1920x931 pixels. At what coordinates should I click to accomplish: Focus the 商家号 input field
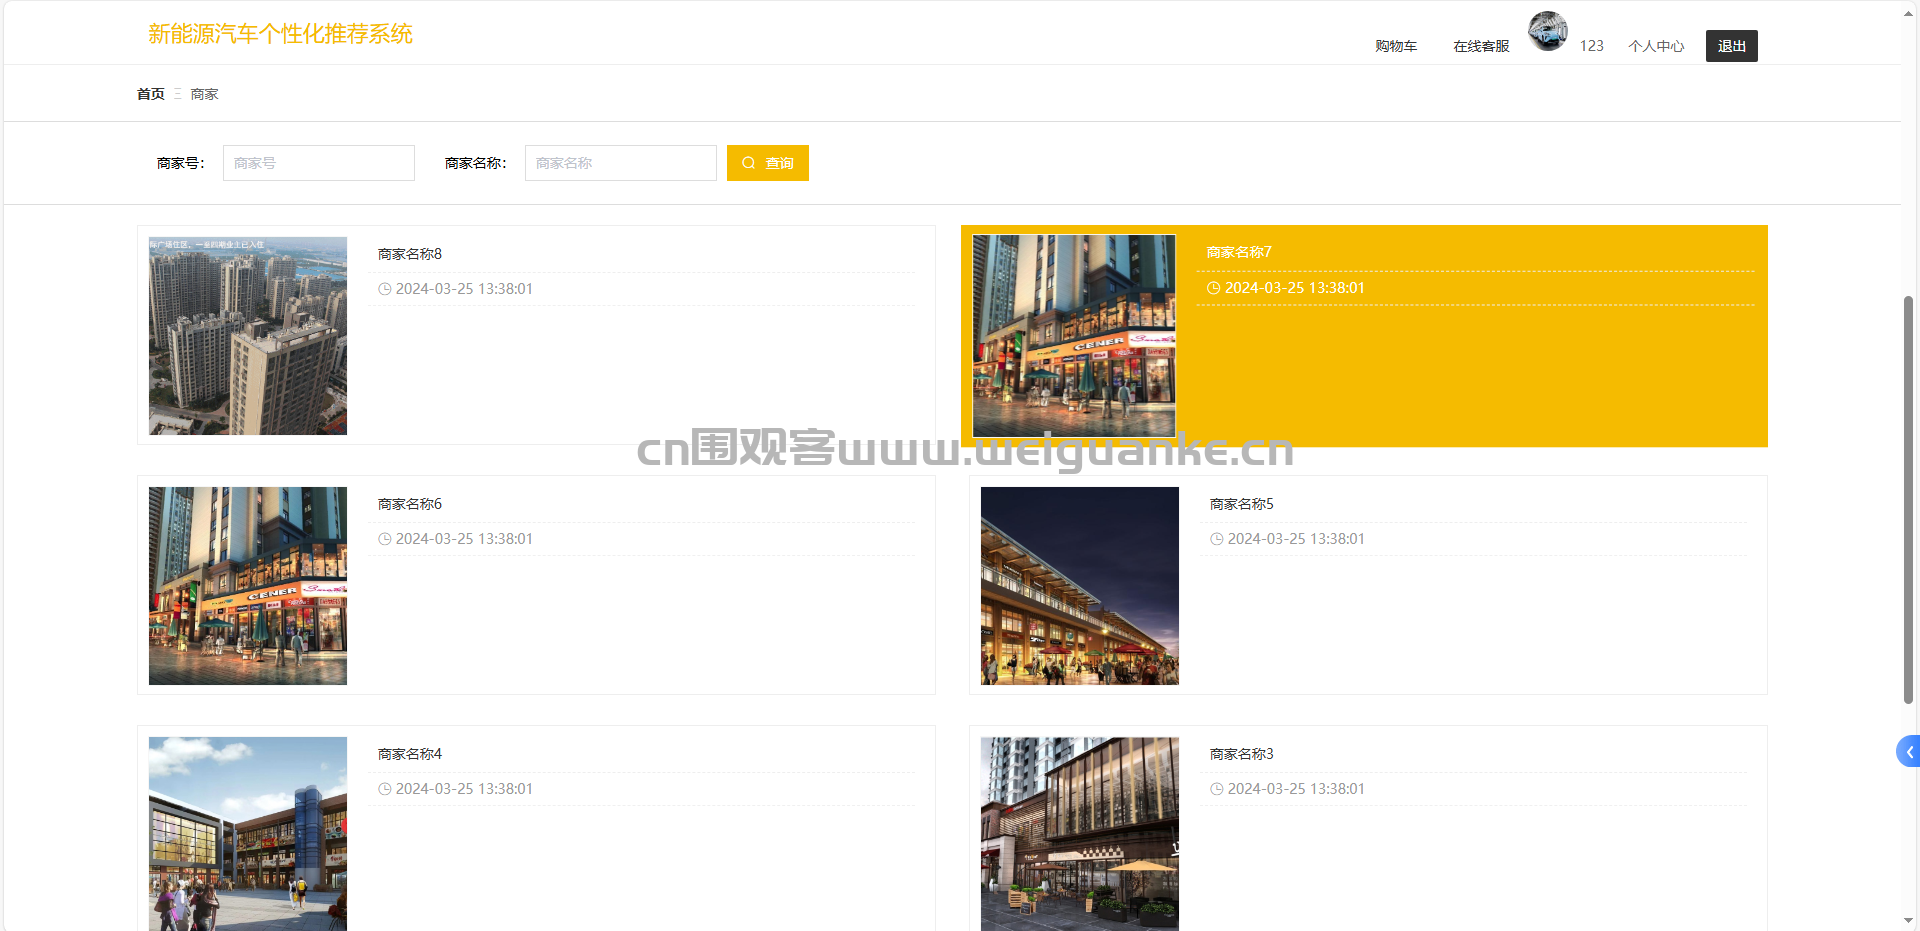(x=318, y=163)
